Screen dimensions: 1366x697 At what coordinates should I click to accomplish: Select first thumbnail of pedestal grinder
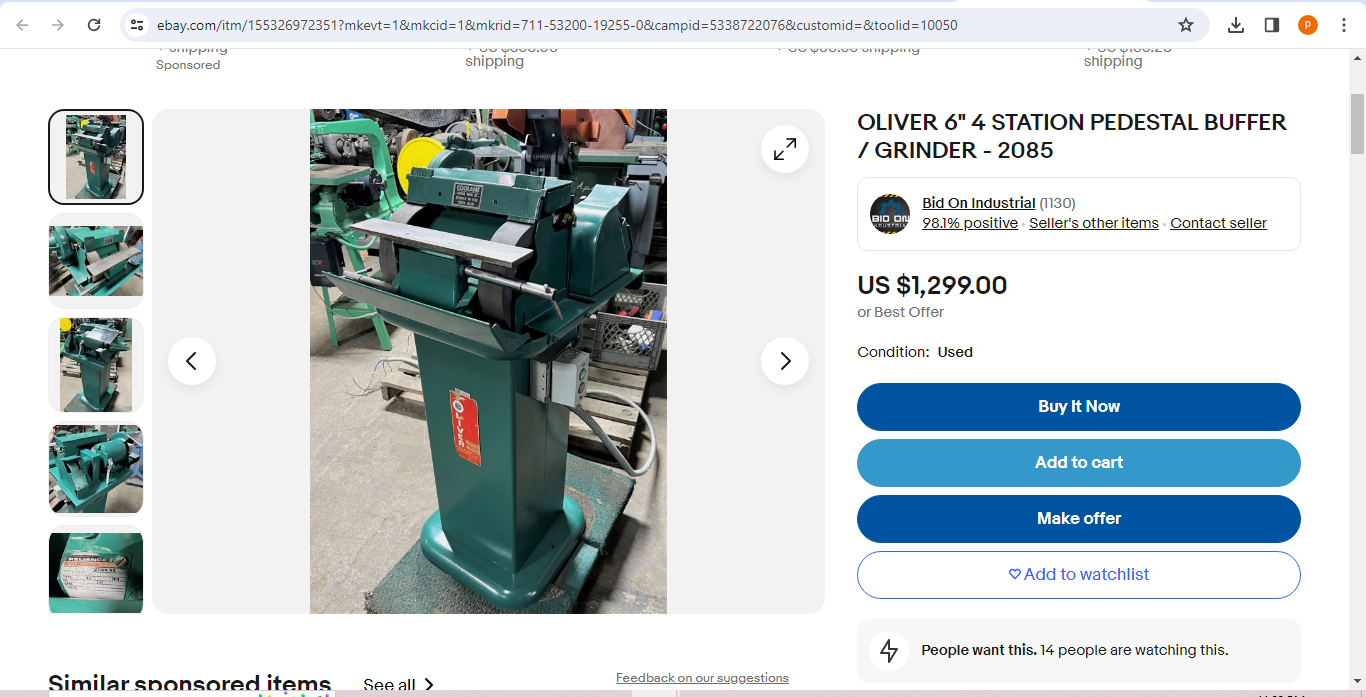pyautogui.click(x=96, y=157)
